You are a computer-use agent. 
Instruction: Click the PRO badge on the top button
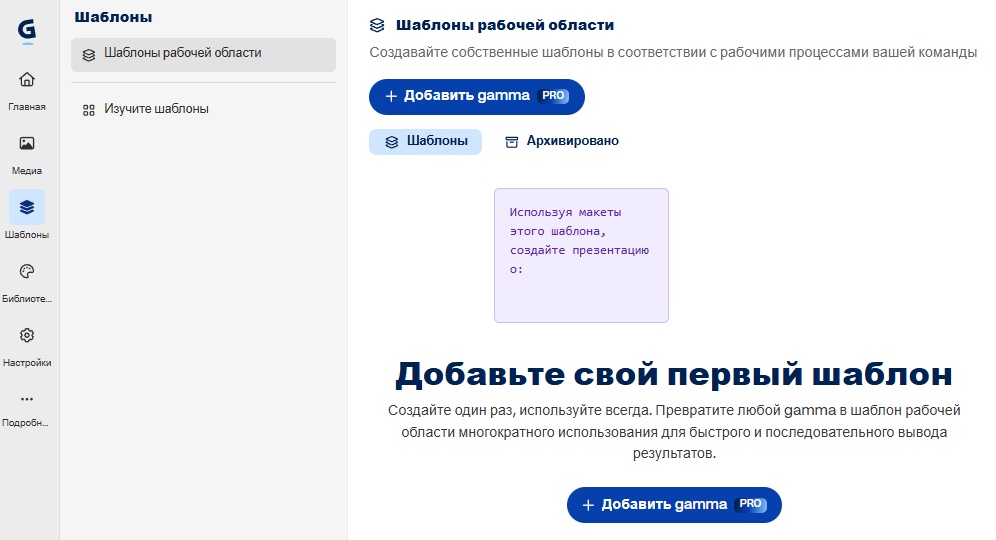553,96
